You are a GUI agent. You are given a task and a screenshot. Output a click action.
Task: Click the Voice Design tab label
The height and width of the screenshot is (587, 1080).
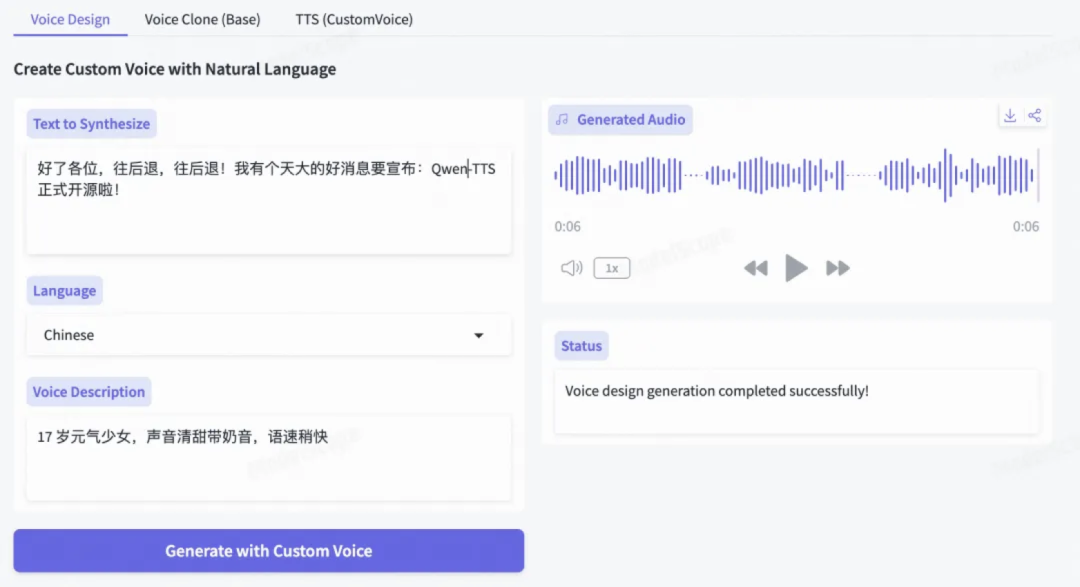[x=70, y=18]
